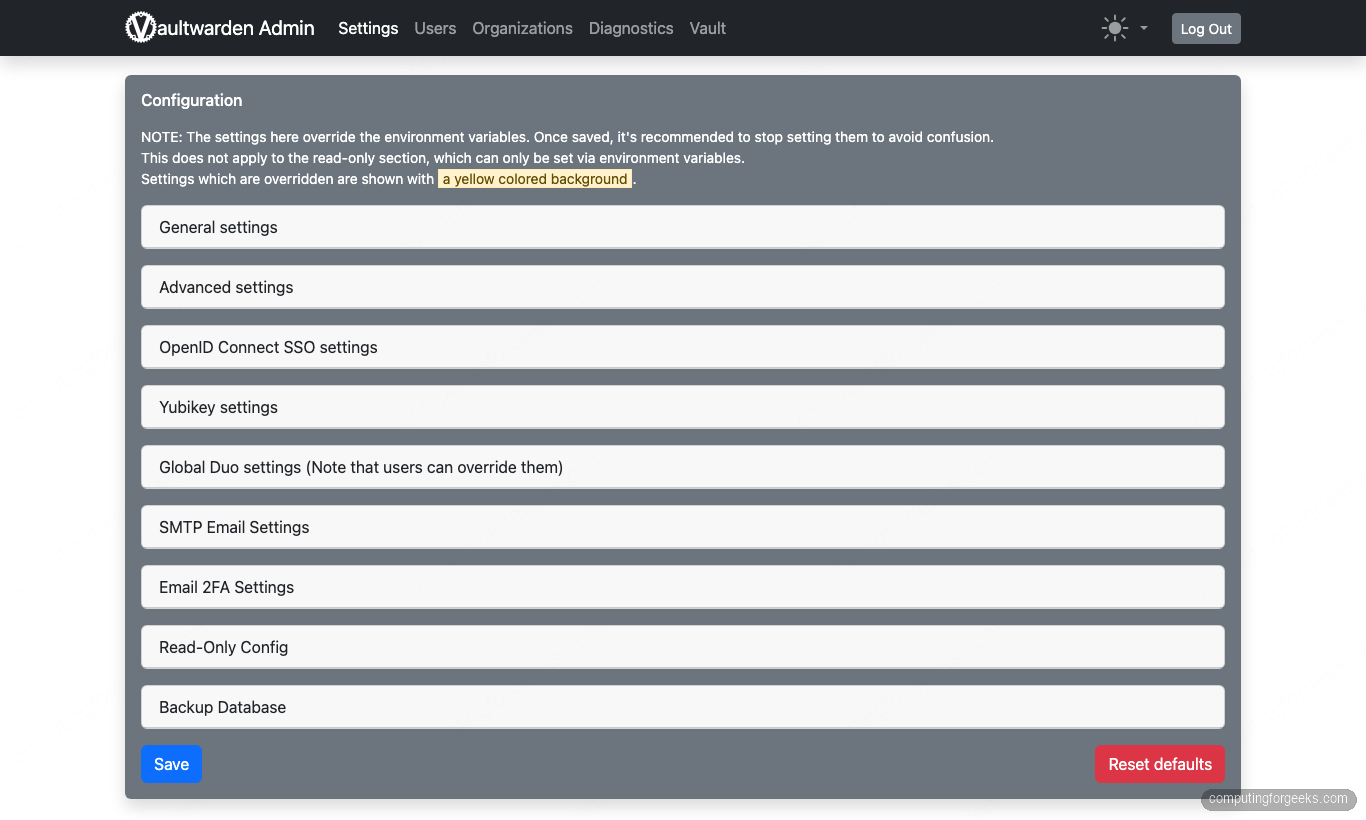Click the Reset defaults button
The height and width of the screenshot is (820, 1366).
click(x=1160, y=764)
